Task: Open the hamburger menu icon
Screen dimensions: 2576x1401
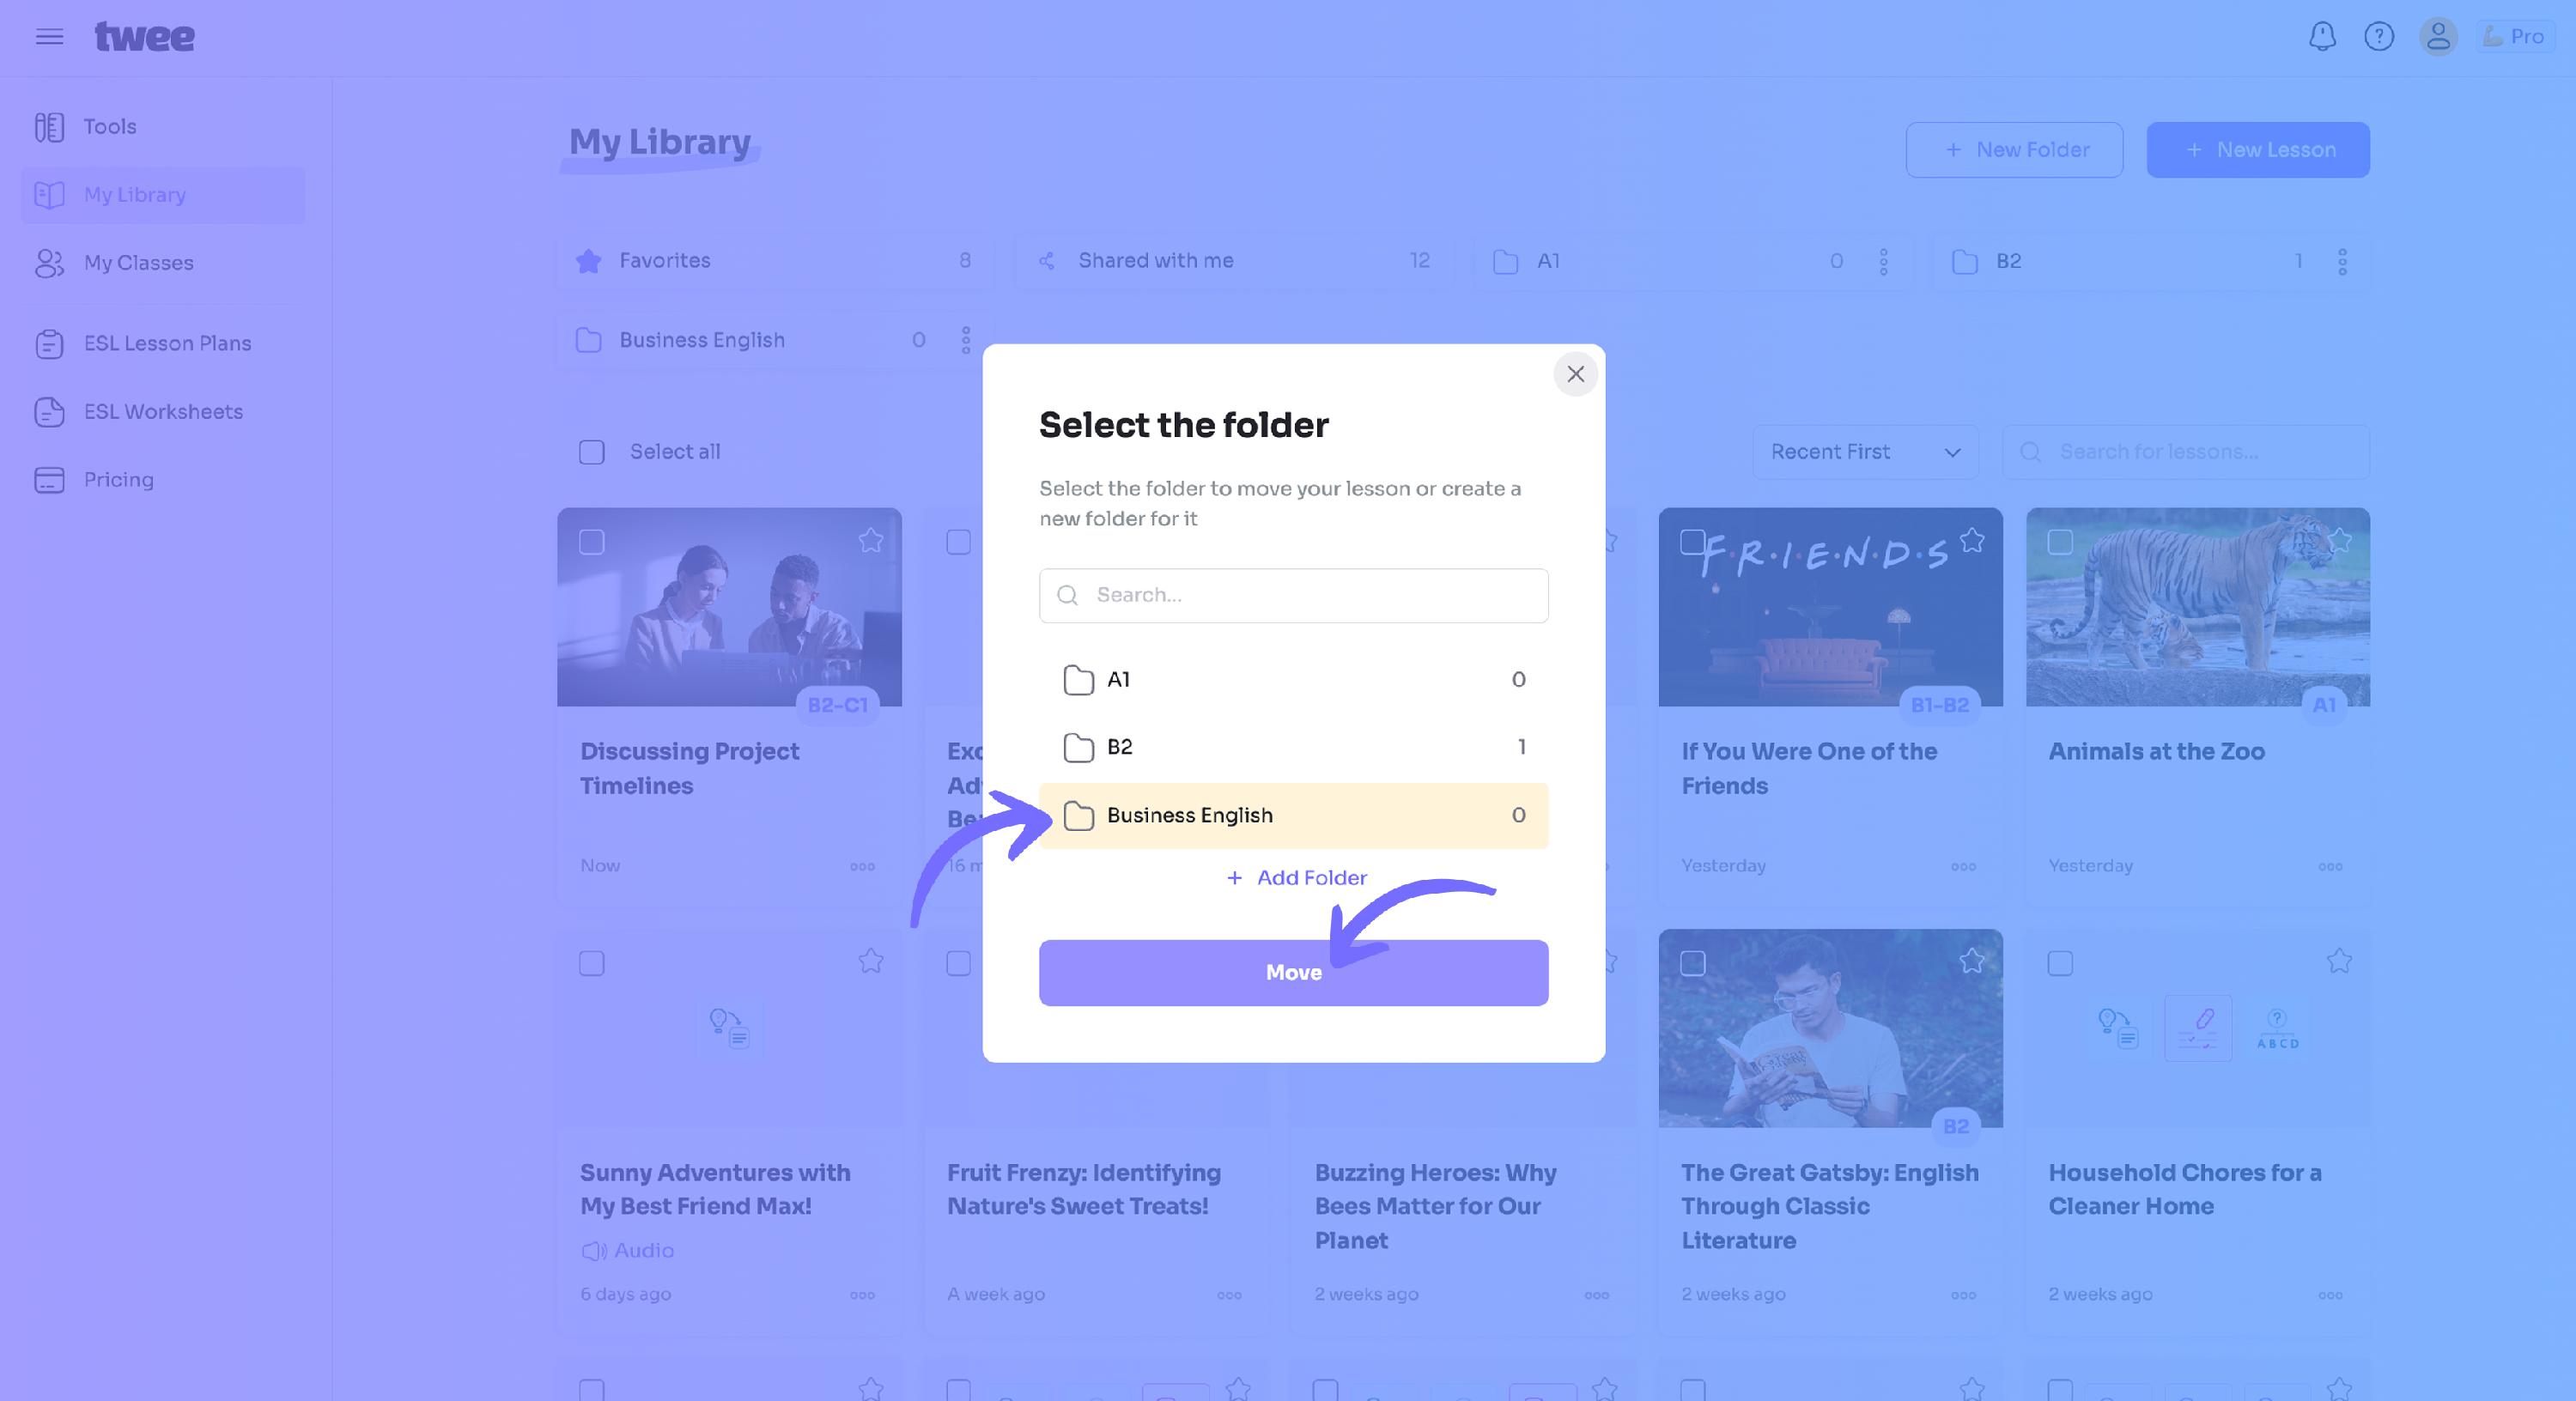Action: tap(49, 37)
